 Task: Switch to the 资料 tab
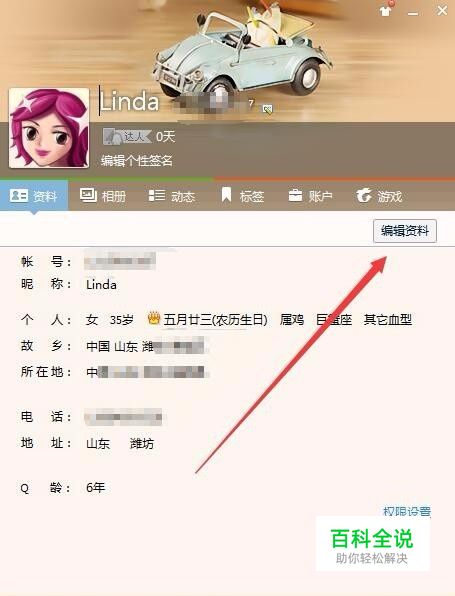(34, 196)
